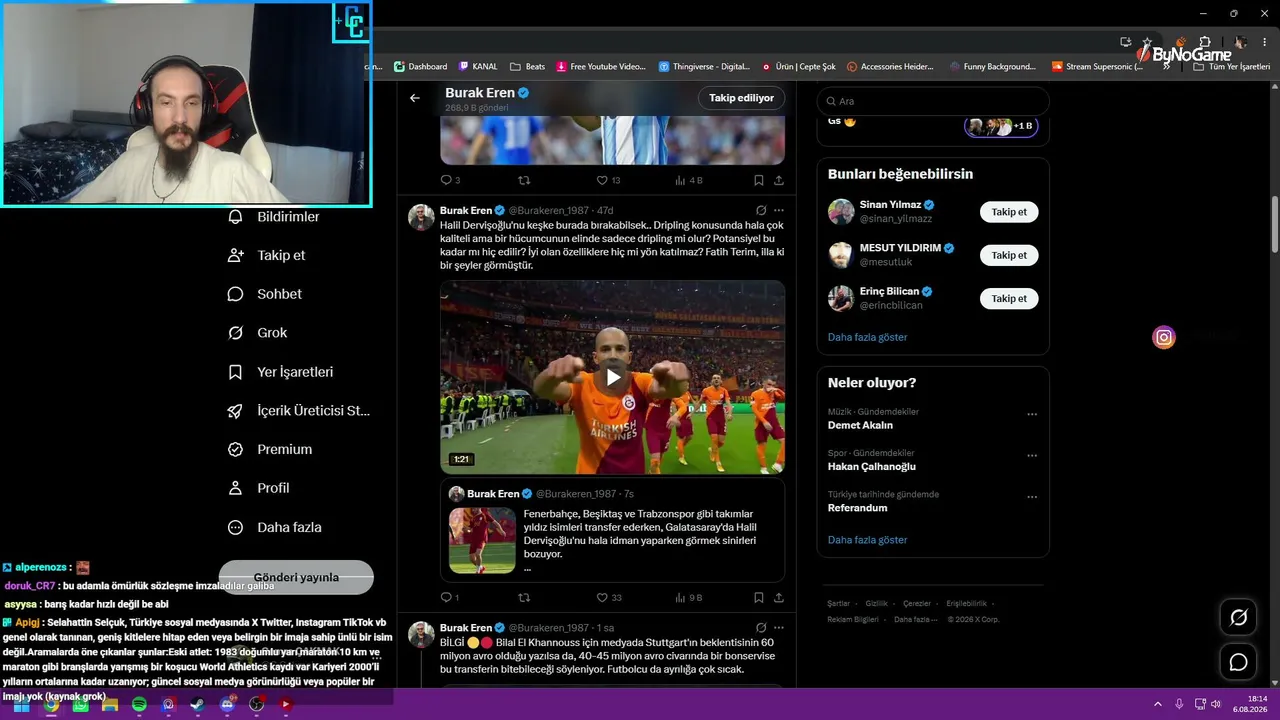
Task: Open Takip et in the left sidebar
Action: point(267,255)
